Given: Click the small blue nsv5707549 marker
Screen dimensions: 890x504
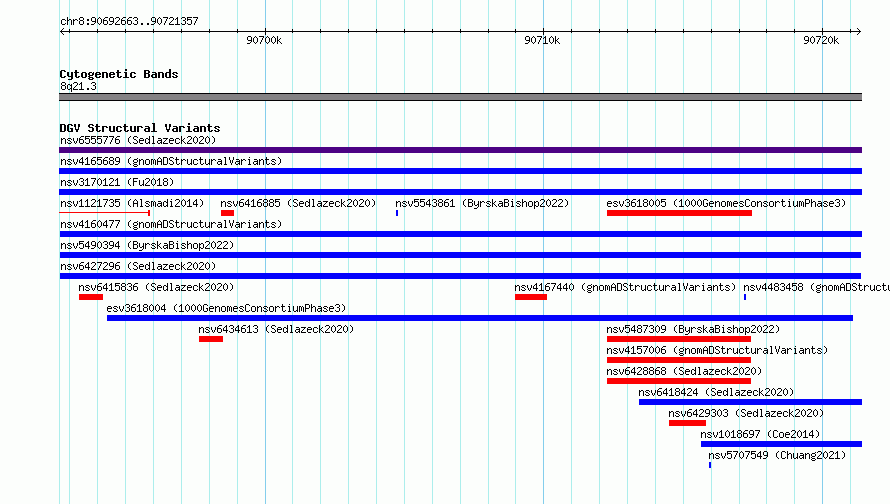Looking at the screenshot, I should click(x=710, y=465).
